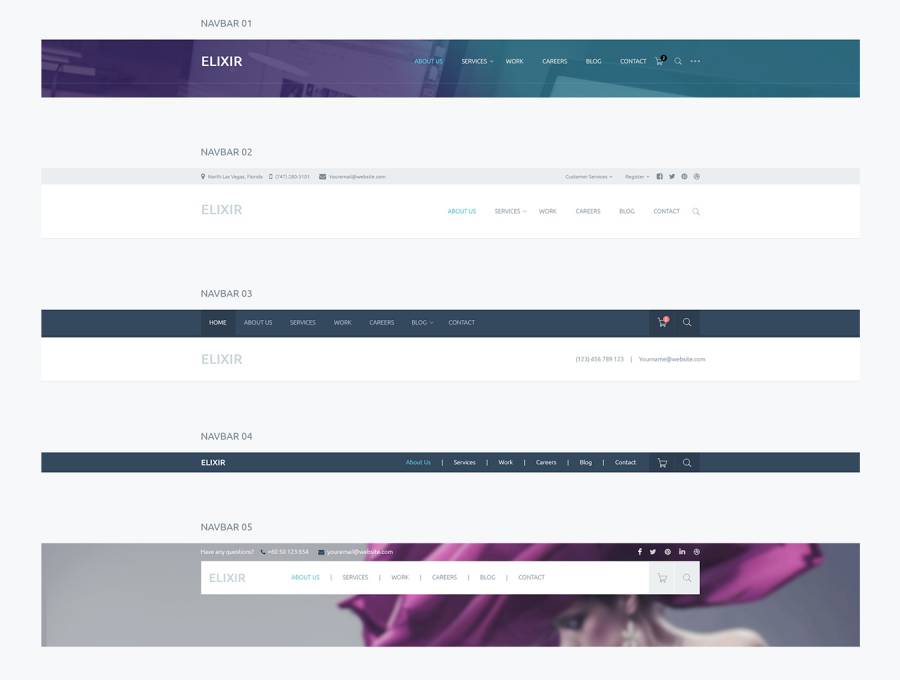Click the cart button in Navbar 05
The width and height of the screenshot is (900, 680).
click(662, 578)
